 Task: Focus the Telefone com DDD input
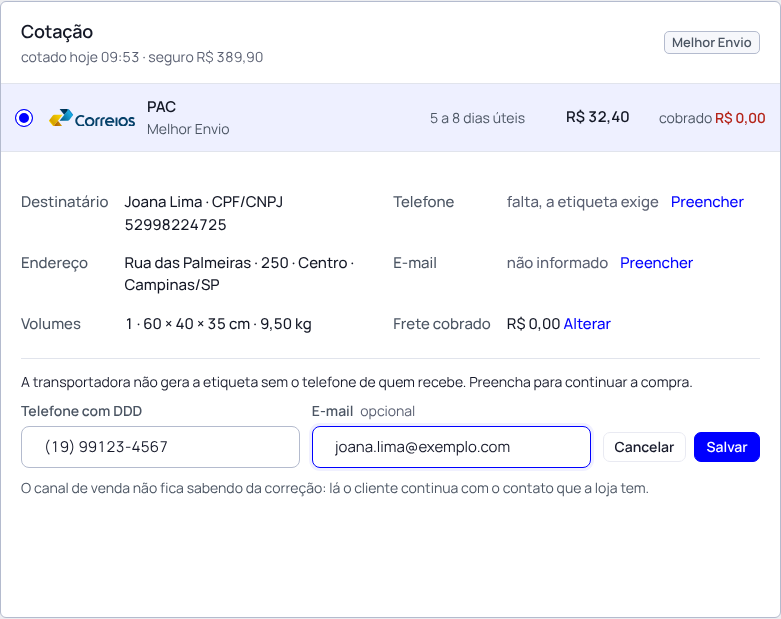[x=160, y=447]
